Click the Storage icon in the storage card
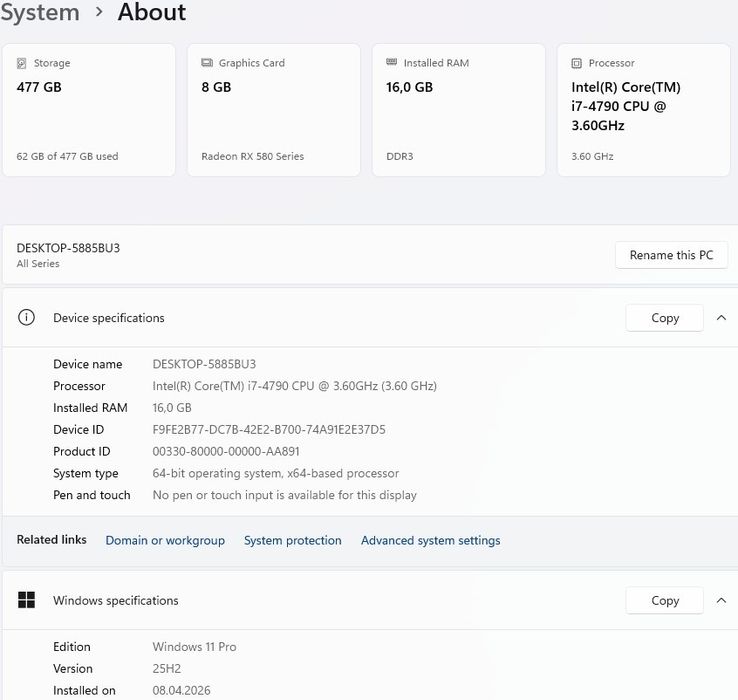738x700 pixels. click(x=22, y=63)
